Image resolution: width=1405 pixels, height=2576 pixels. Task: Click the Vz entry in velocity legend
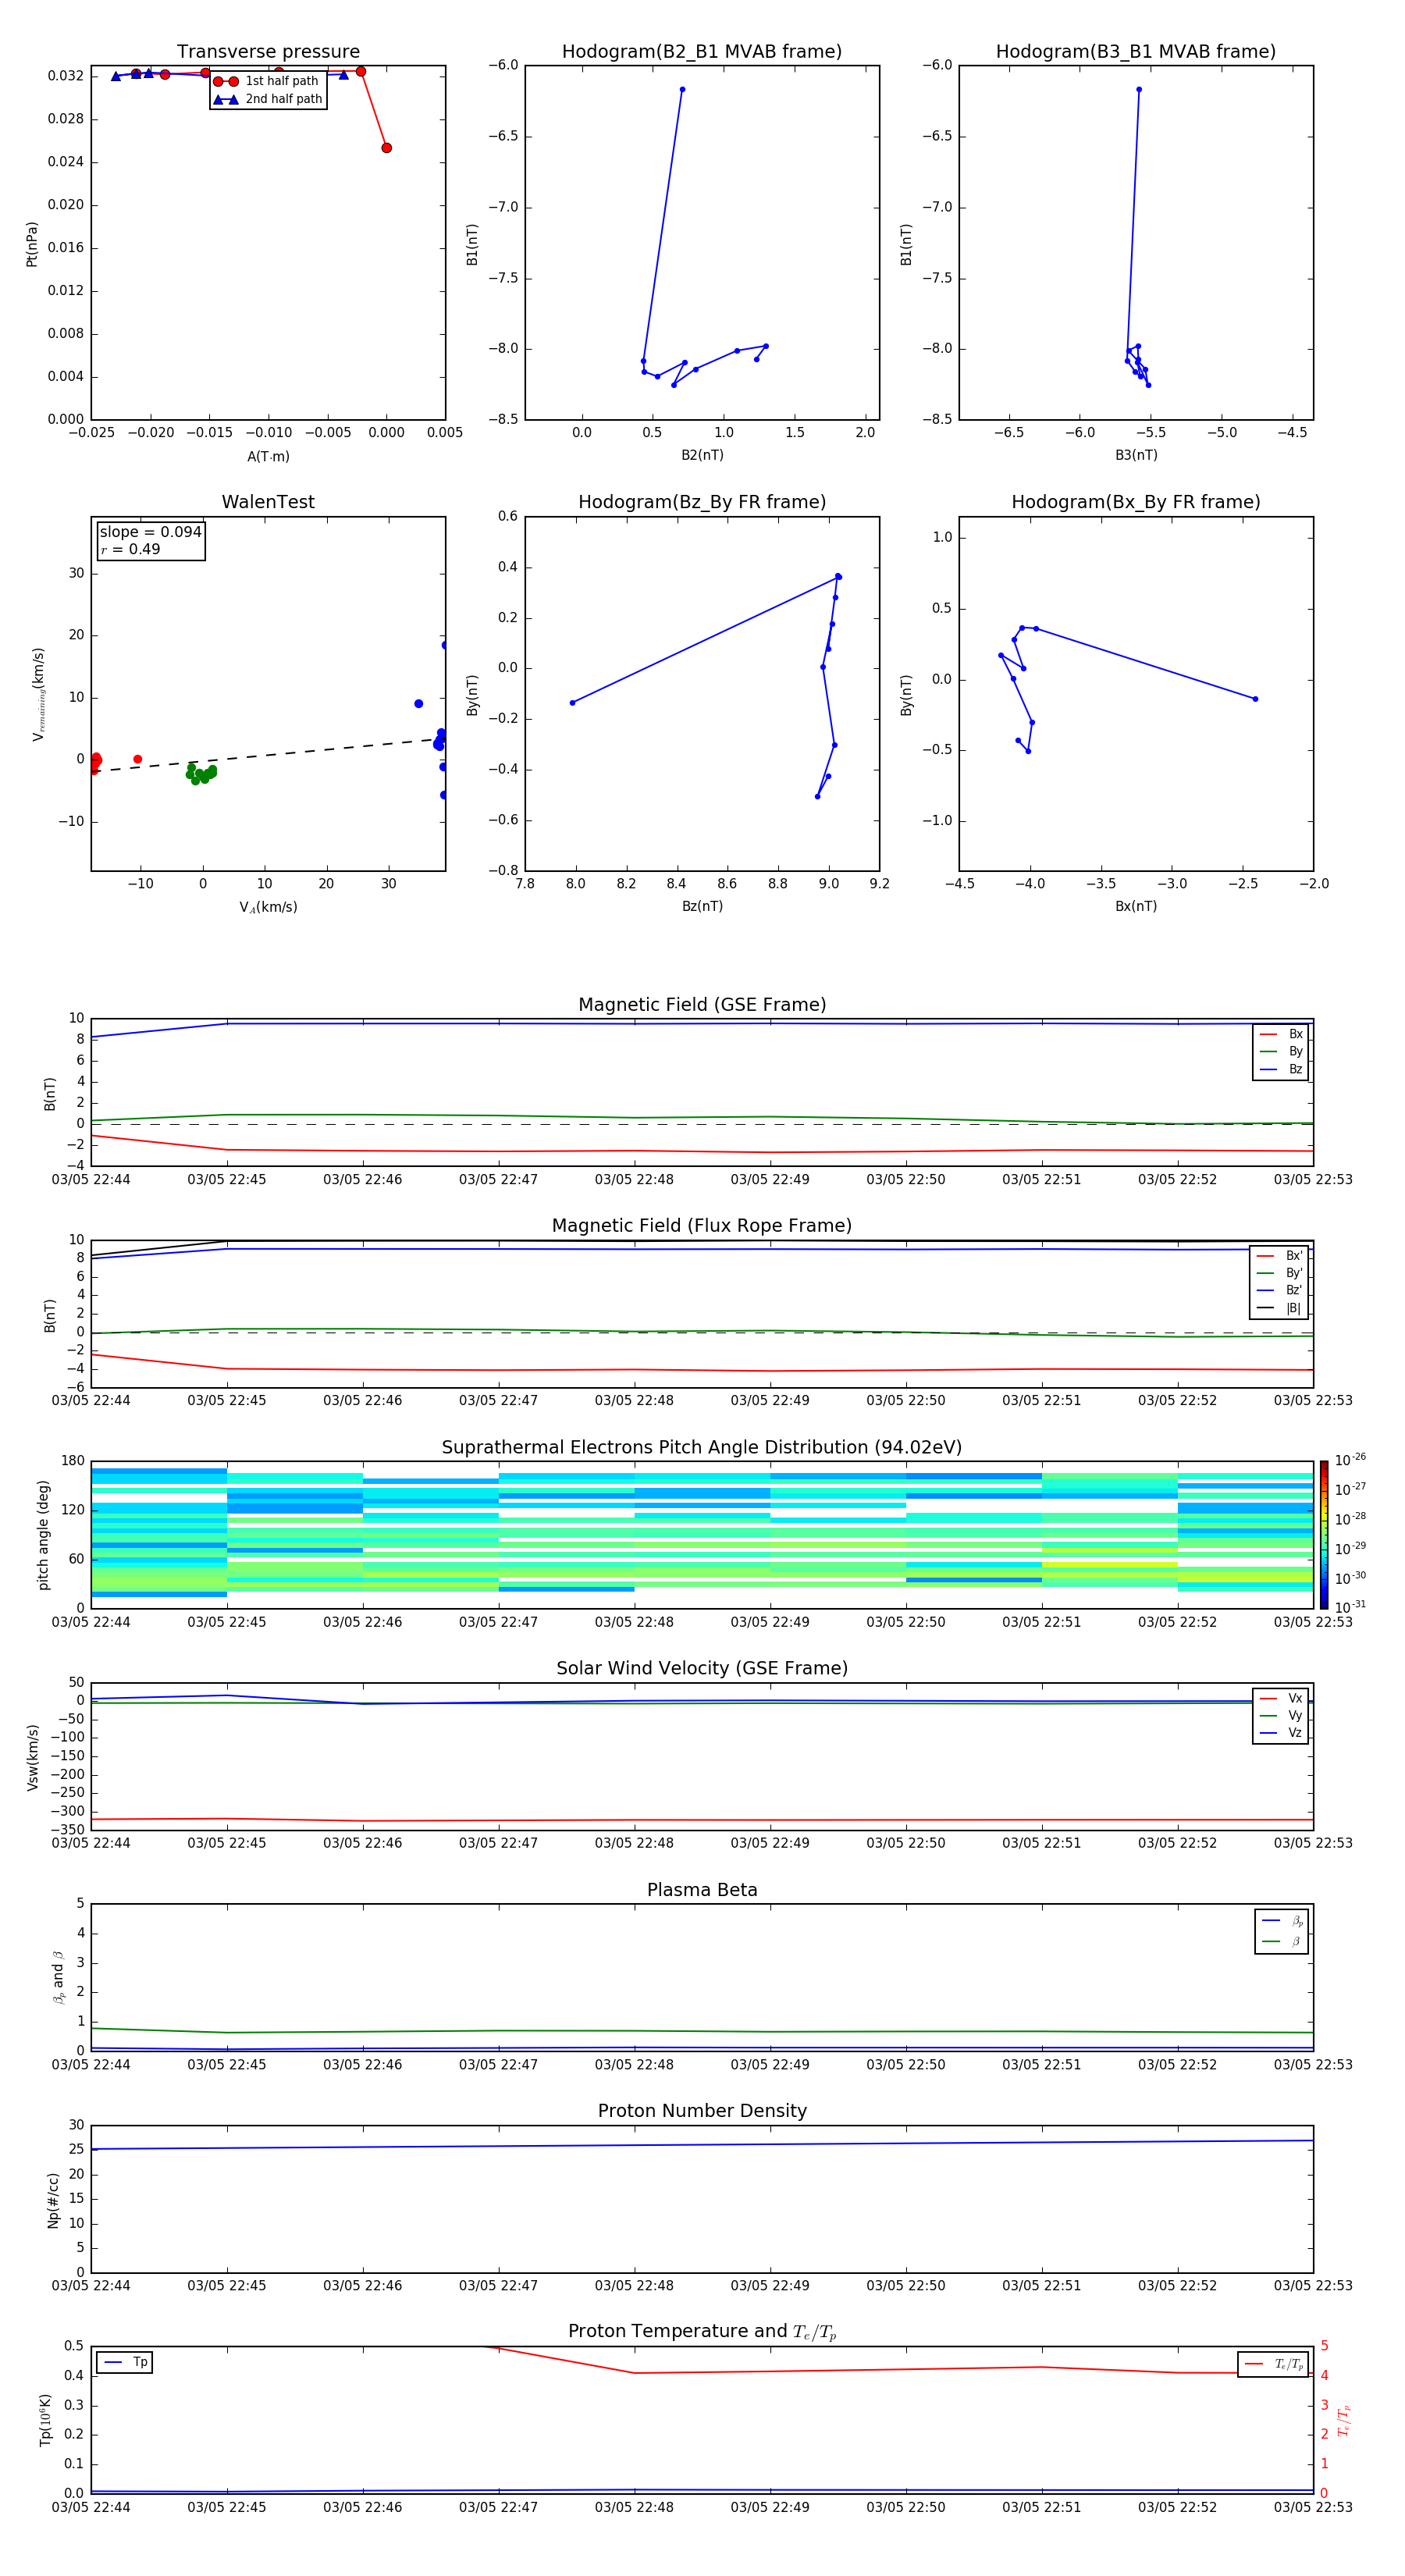[1281, 1733]
